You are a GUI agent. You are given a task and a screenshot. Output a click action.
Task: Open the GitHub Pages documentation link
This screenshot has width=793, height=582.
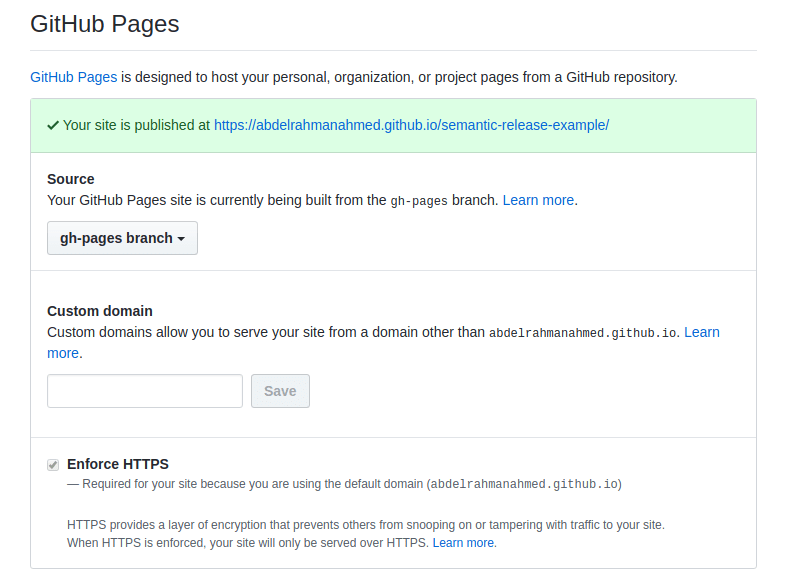coord(73,77)
